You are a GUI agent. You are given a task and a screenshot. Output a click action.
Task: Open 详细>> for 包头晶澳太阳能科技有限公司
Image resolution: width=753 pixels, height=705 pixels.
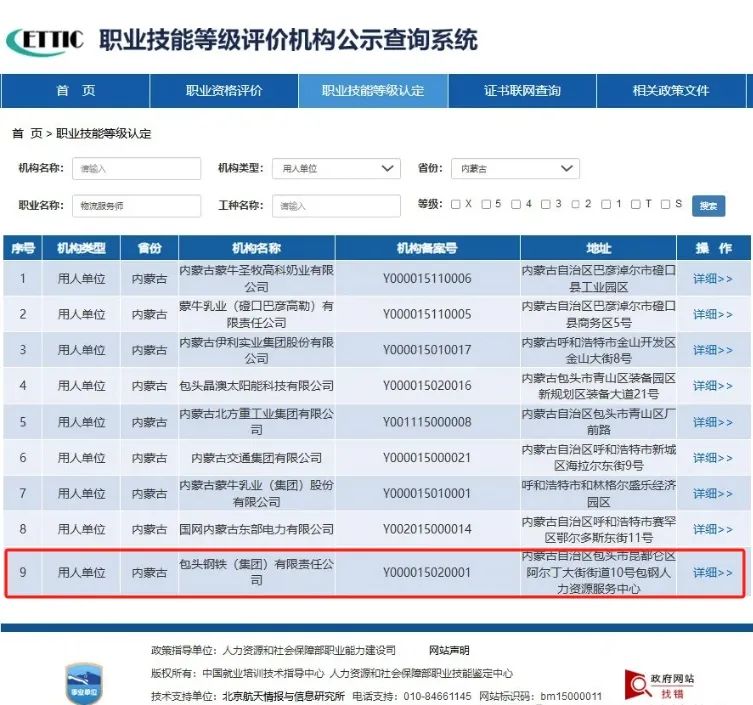tap(713, 386)
